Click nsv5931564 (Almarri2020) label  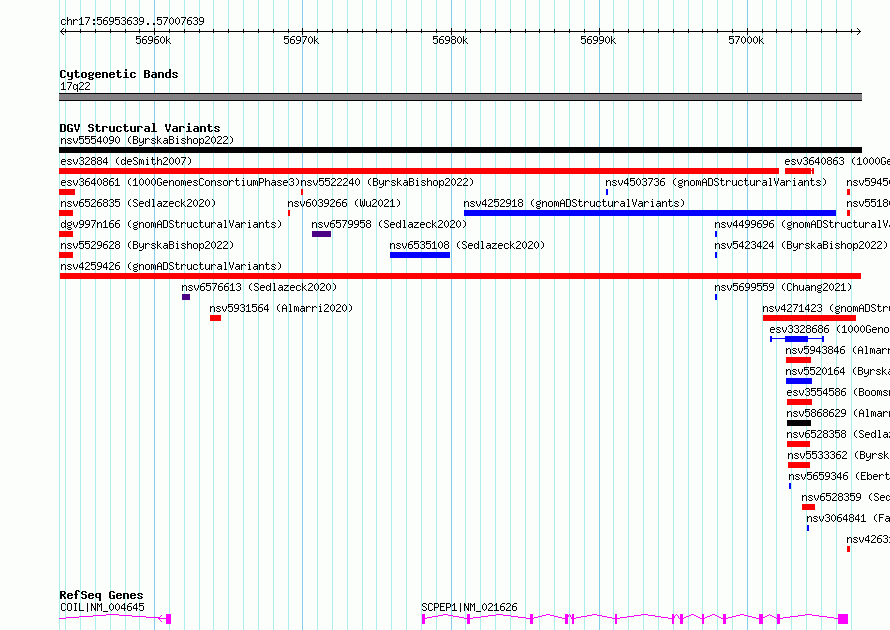pyautogui.click(x=281, y=308)
